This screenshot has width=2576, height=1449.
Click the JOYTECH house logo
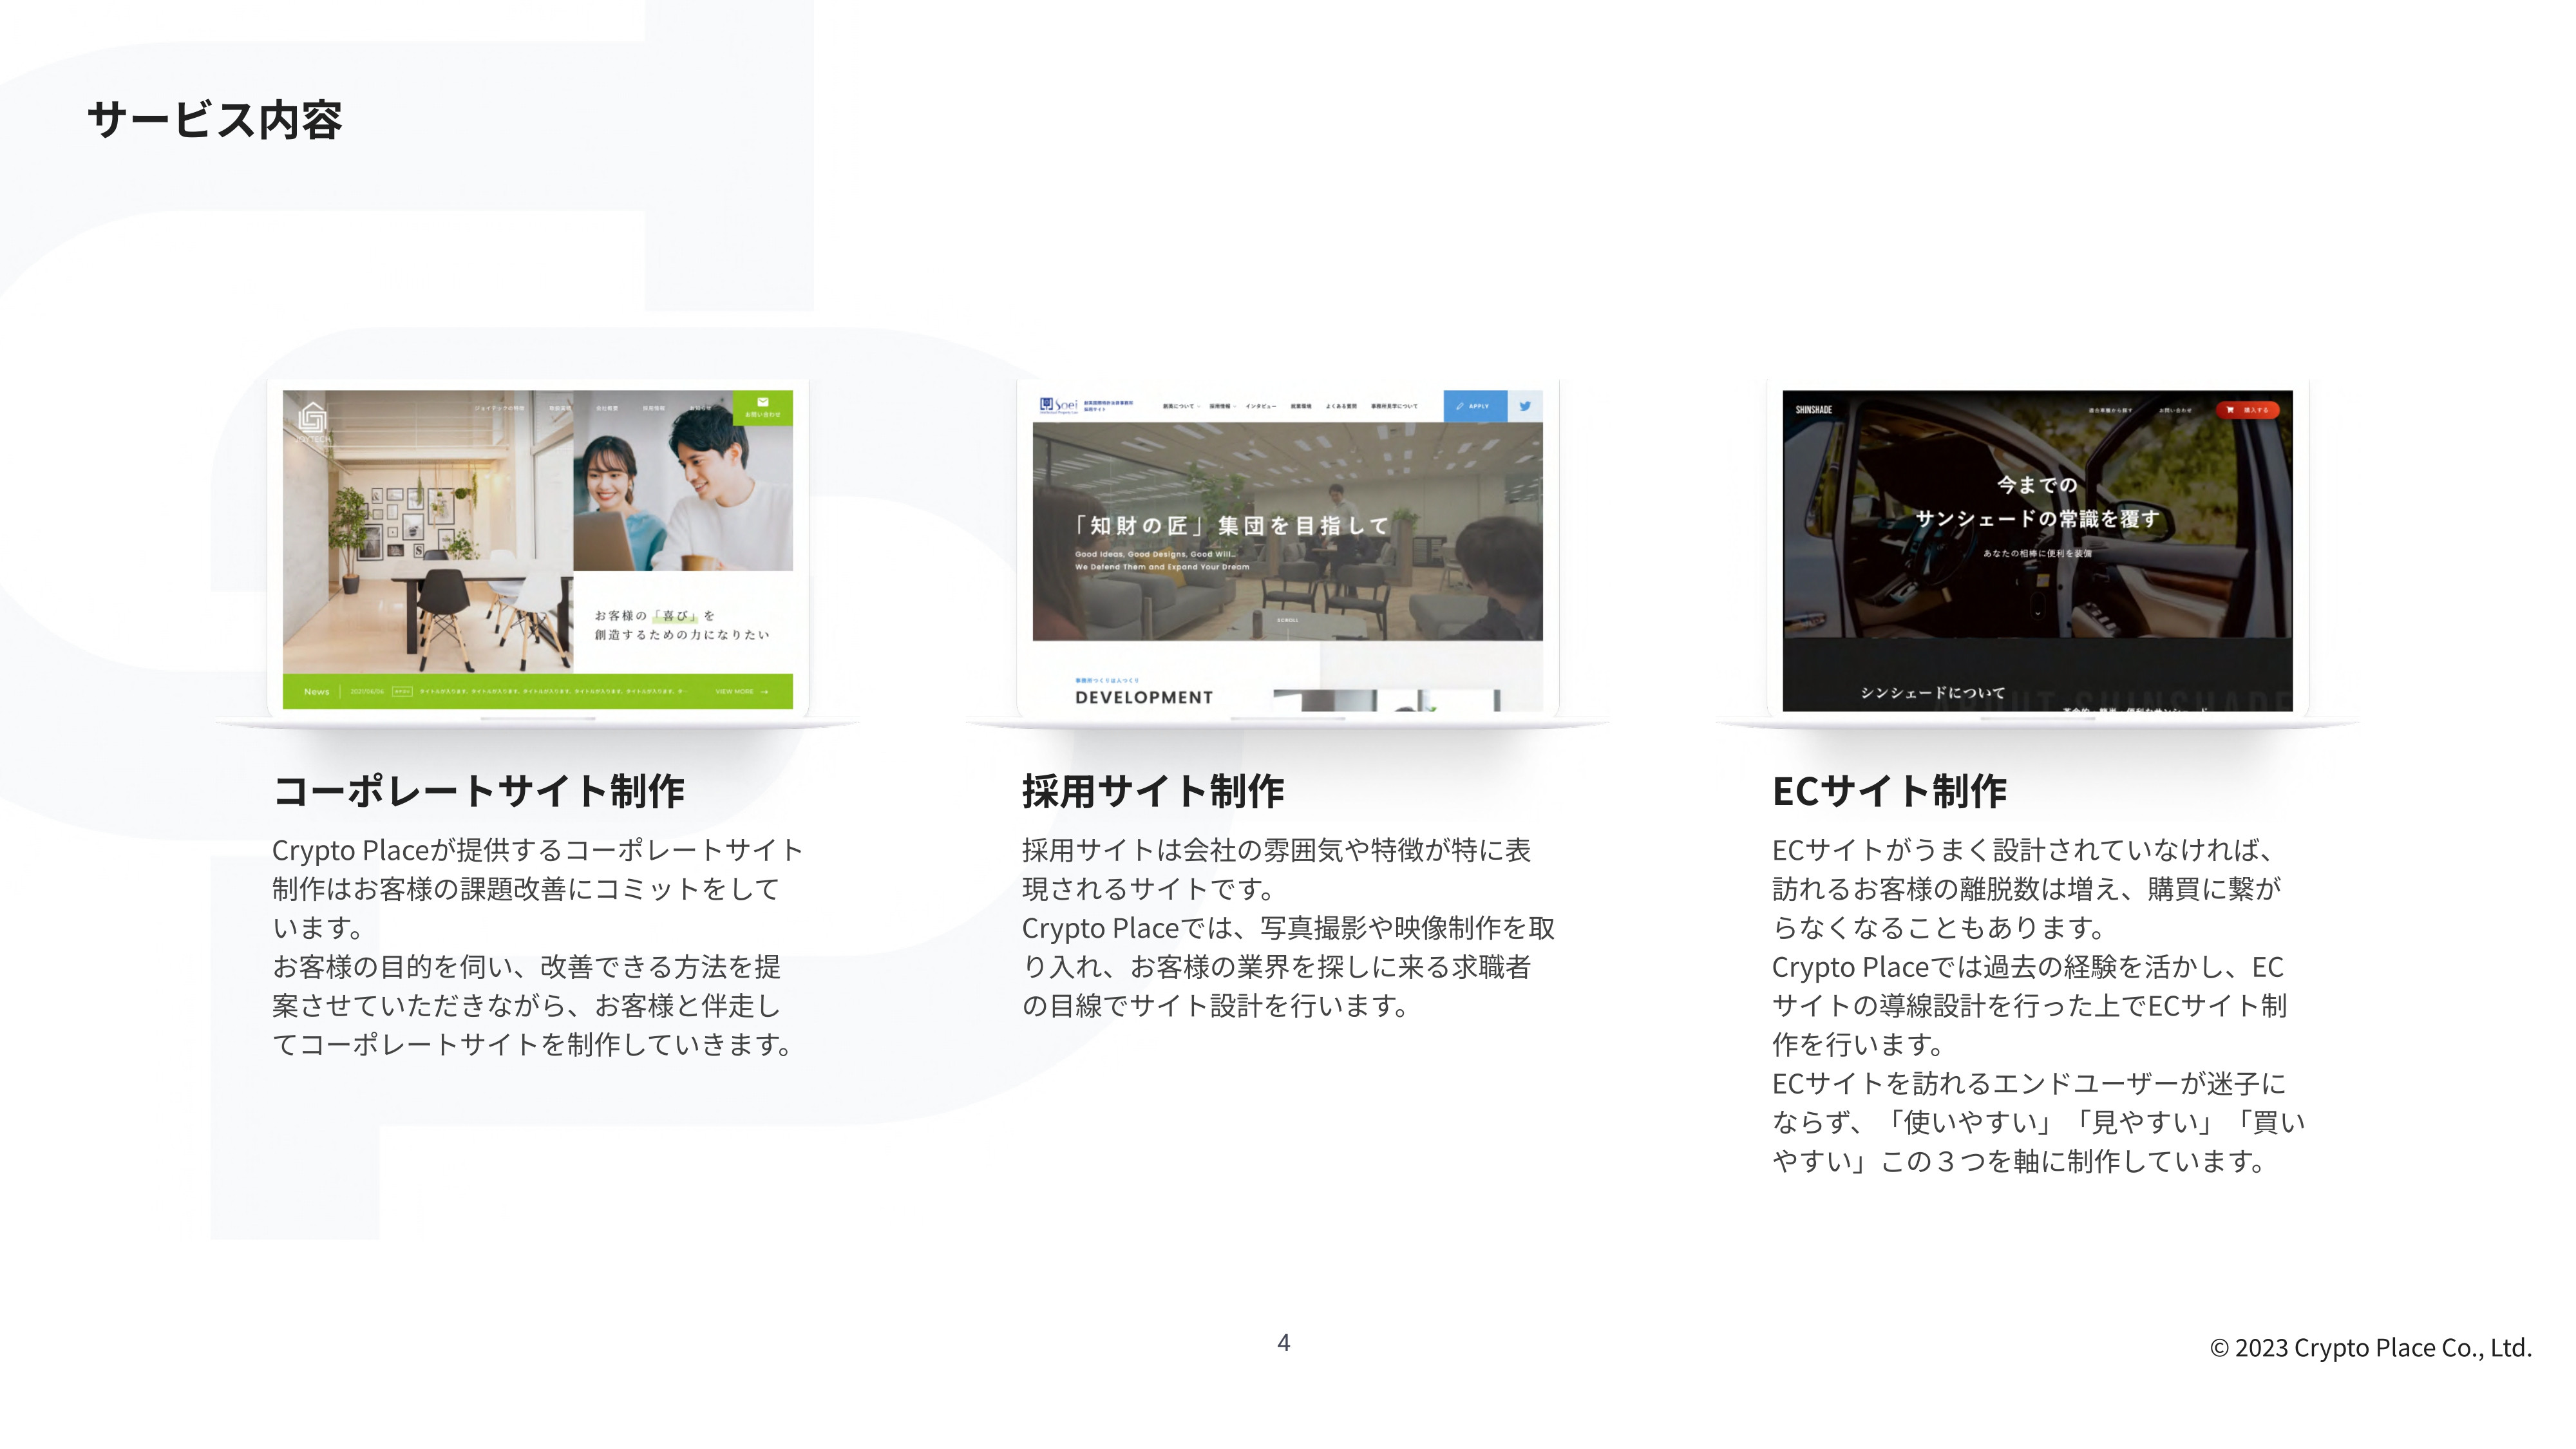[313, 416]
